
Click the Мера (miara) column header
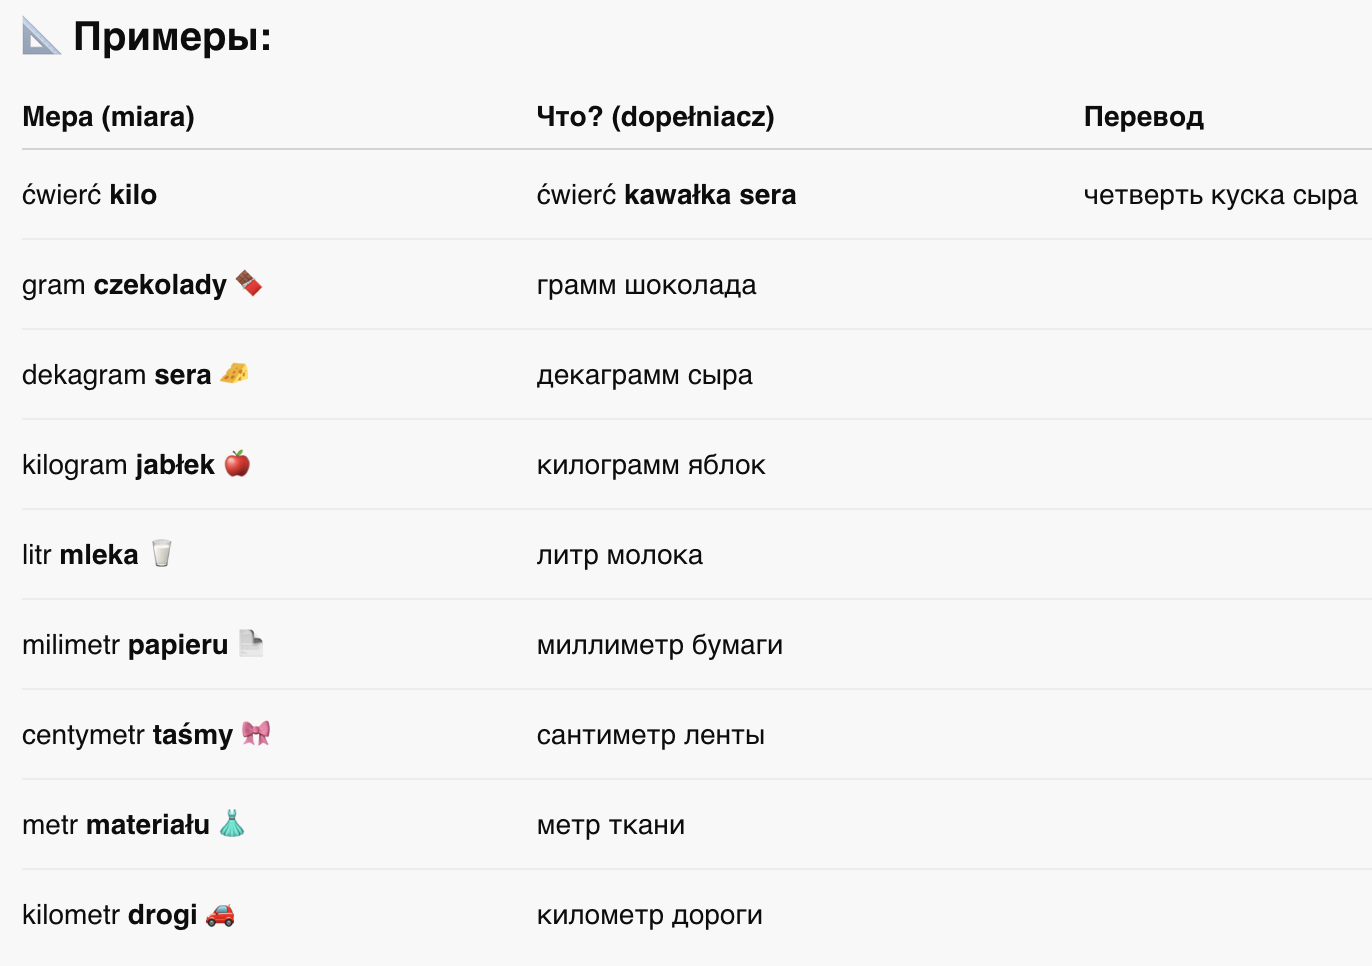(x=108, y=117)
